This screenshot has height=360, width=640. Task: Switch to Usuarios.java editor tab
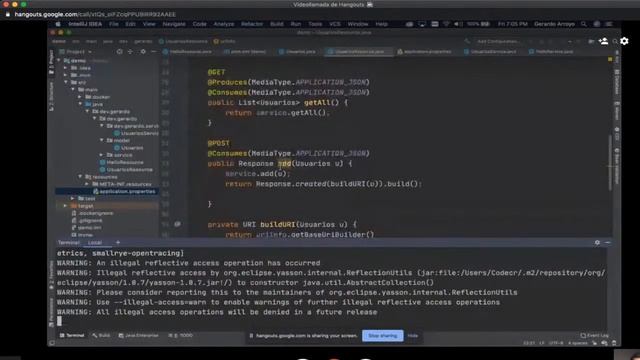tap(297, 52)
